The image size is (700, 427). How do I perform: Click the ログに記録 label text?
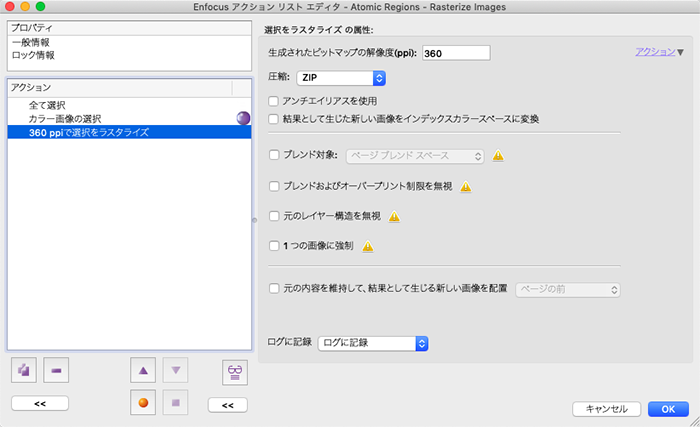pos(290,342)
